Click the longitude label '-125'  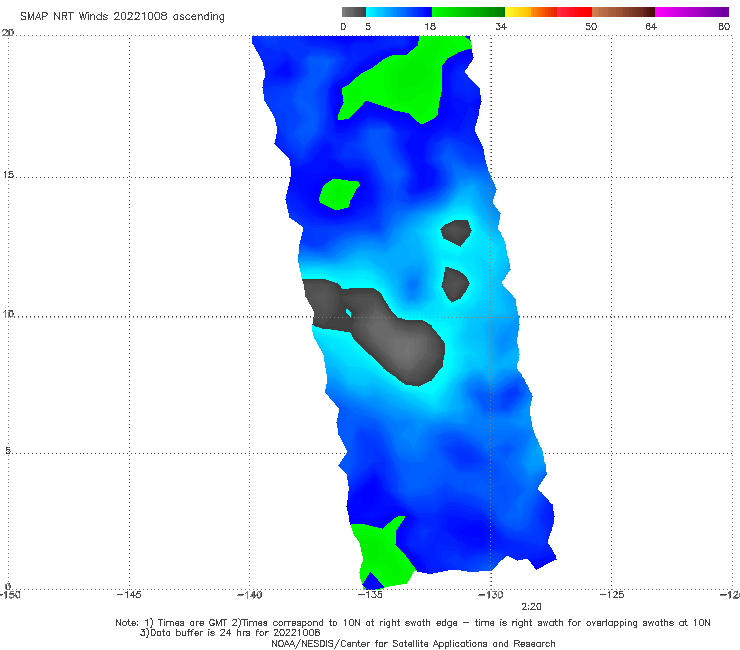(612, 595)
